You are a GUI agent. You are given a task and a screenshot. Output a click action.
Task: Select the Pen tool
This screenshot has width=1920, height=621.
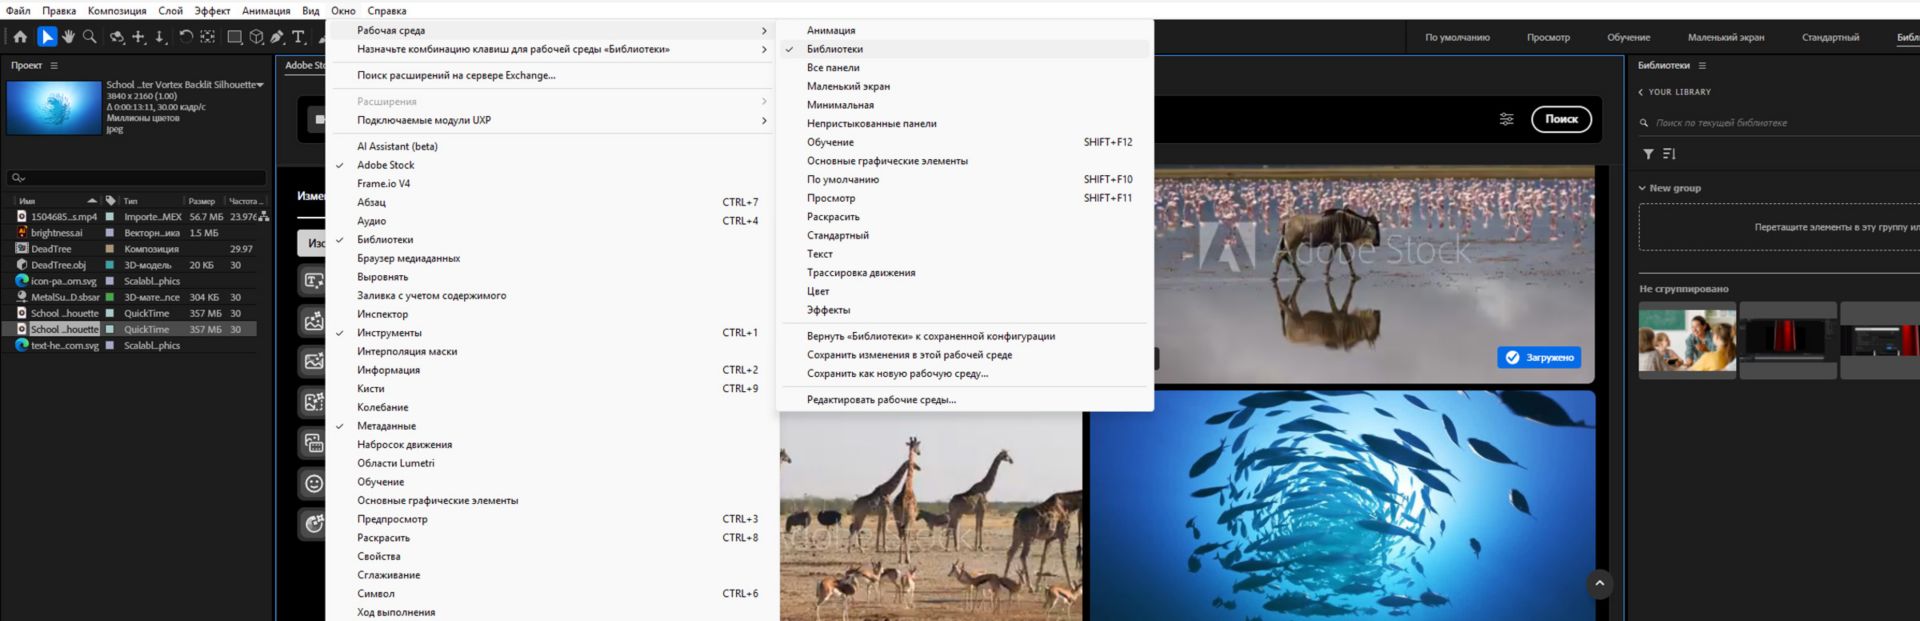[x=277, y=37]
